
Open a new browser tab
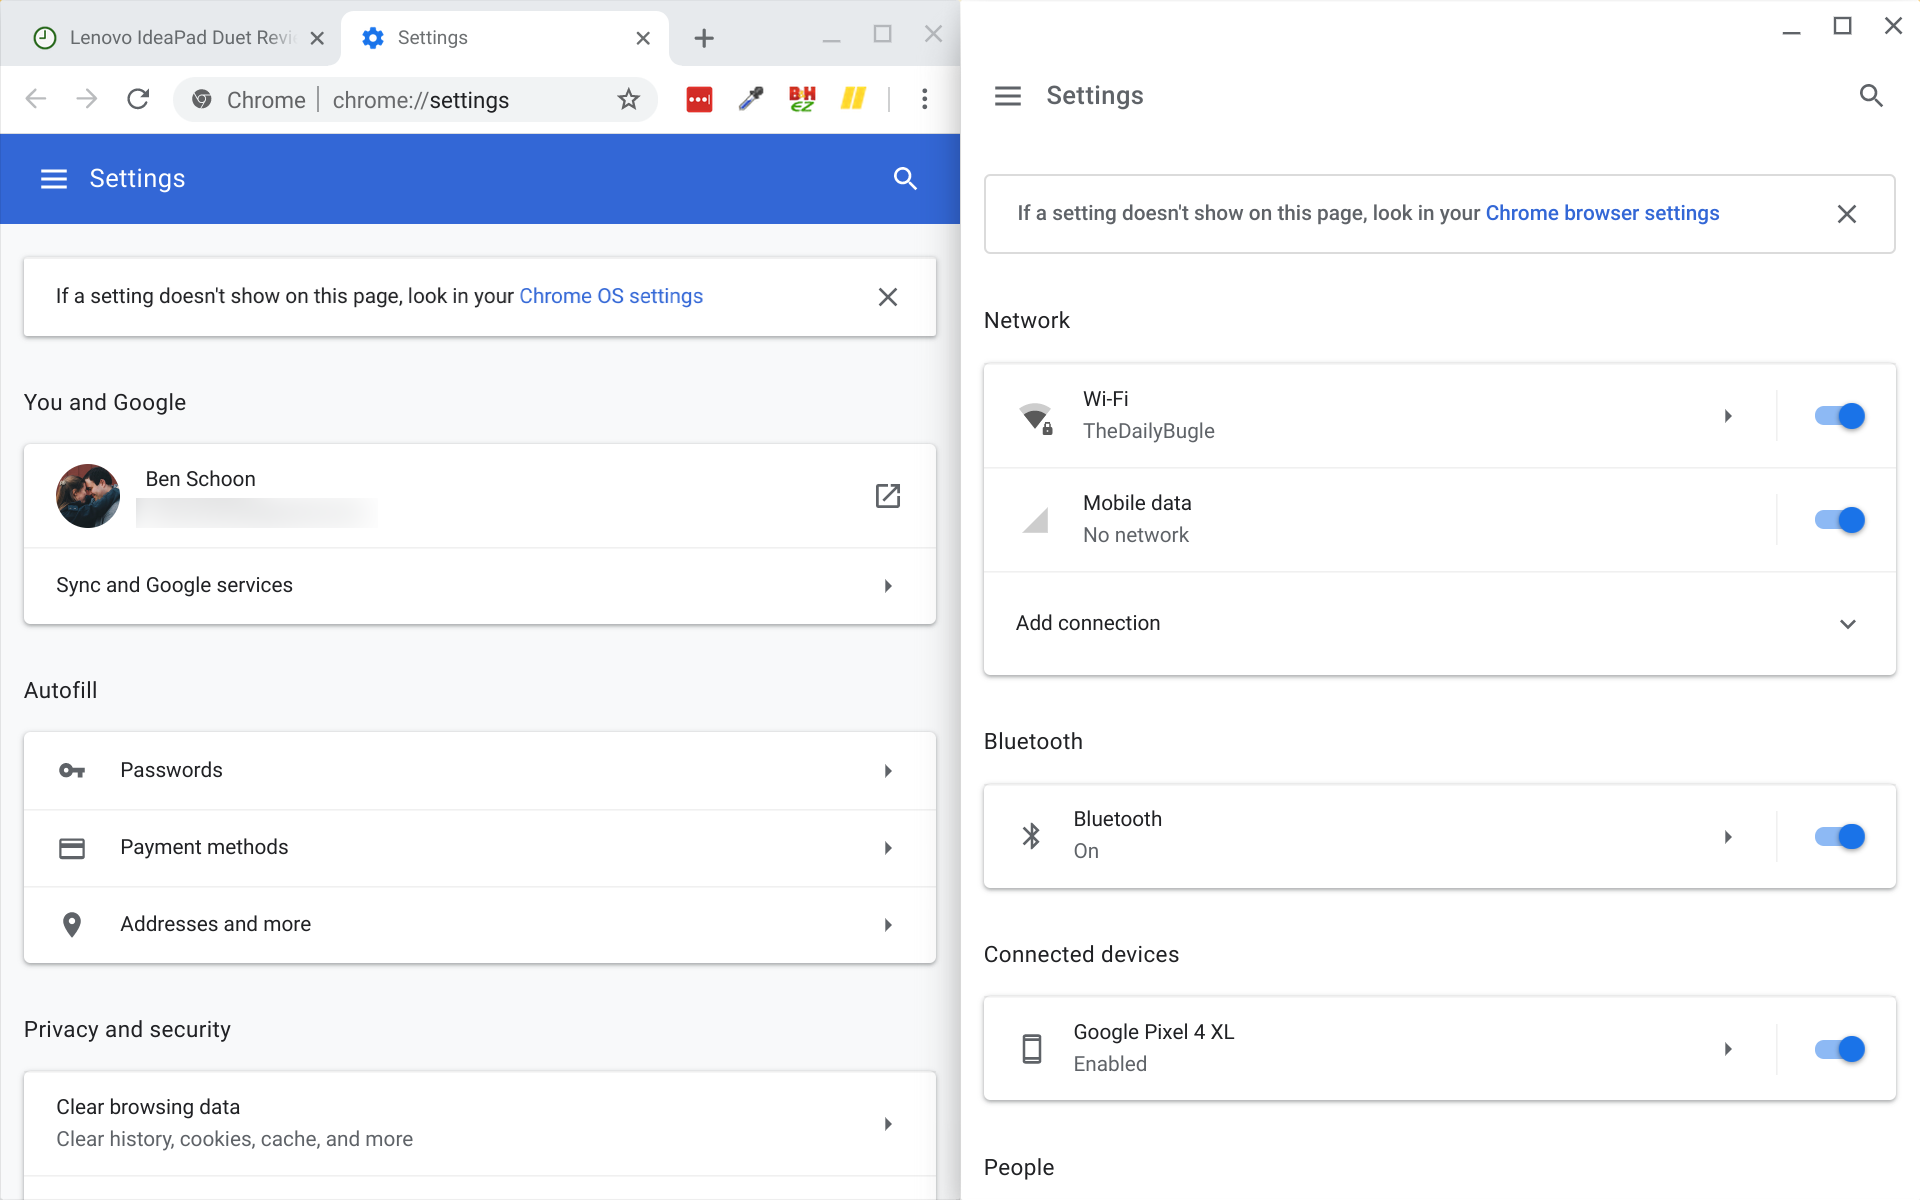coord(704,38)
